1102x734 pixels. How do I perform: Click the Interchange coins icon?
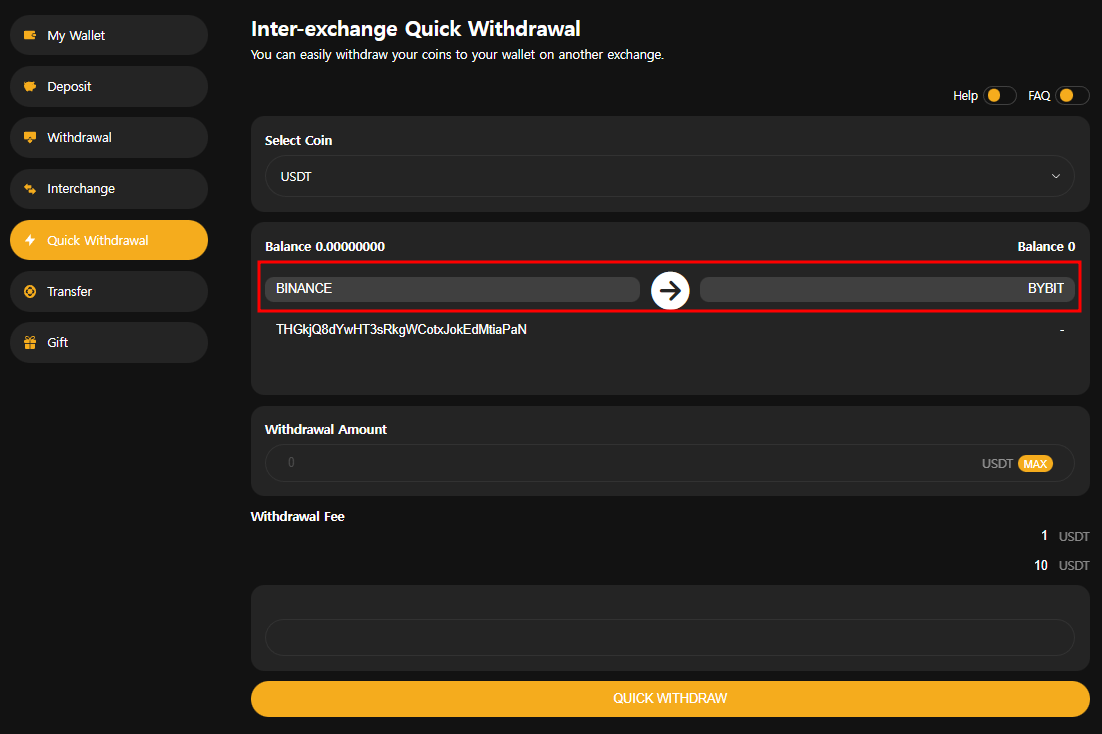point(30,188)
